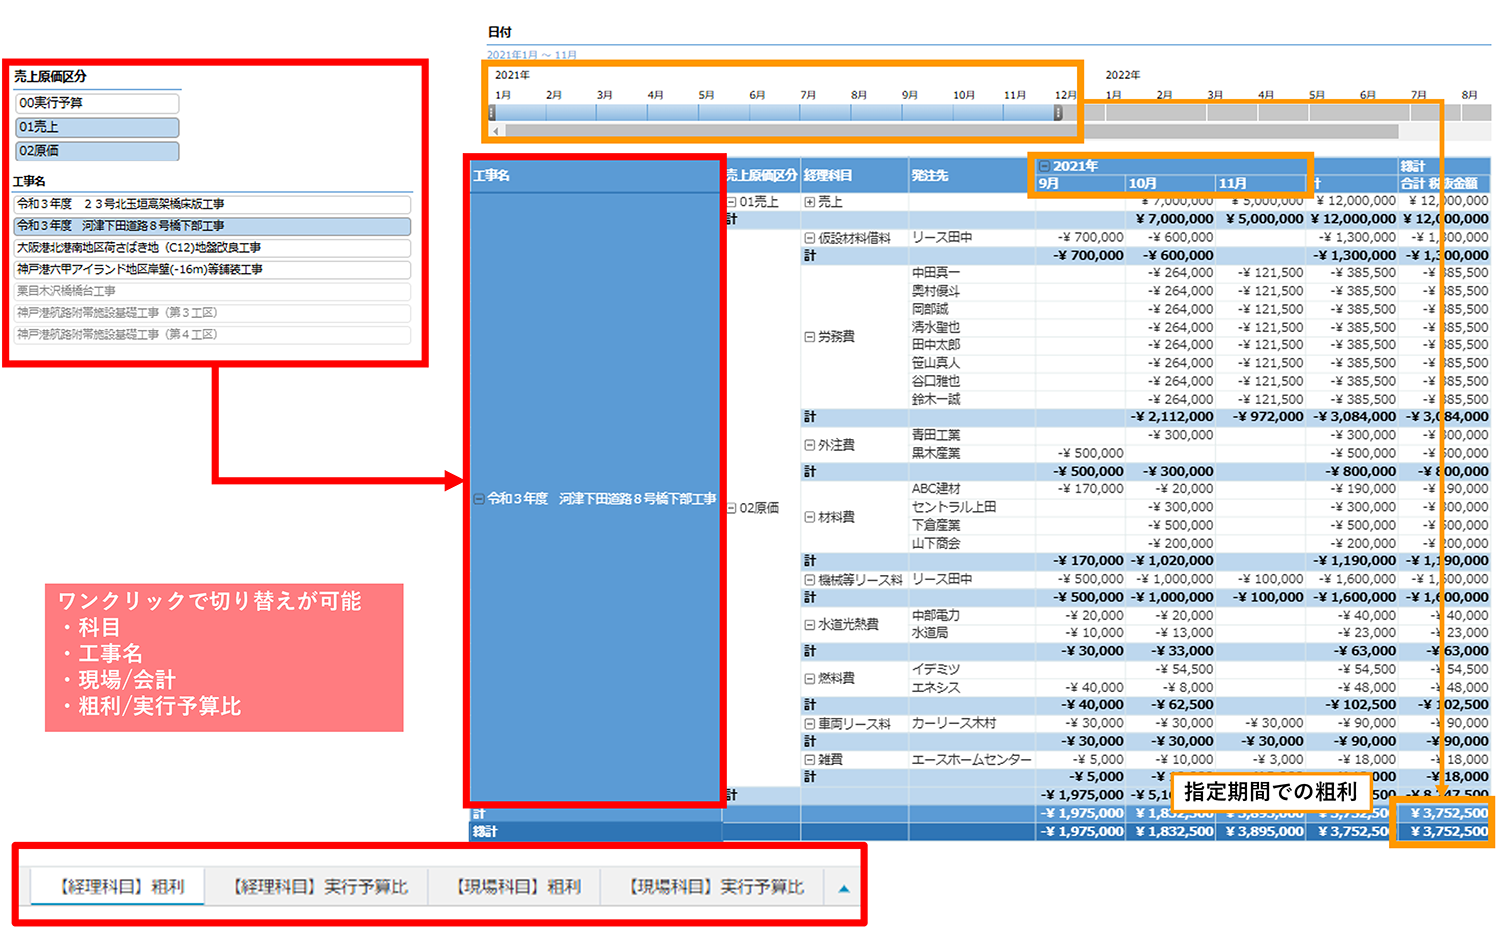Click the plus icon beside 売上 account

pos(809,202)
